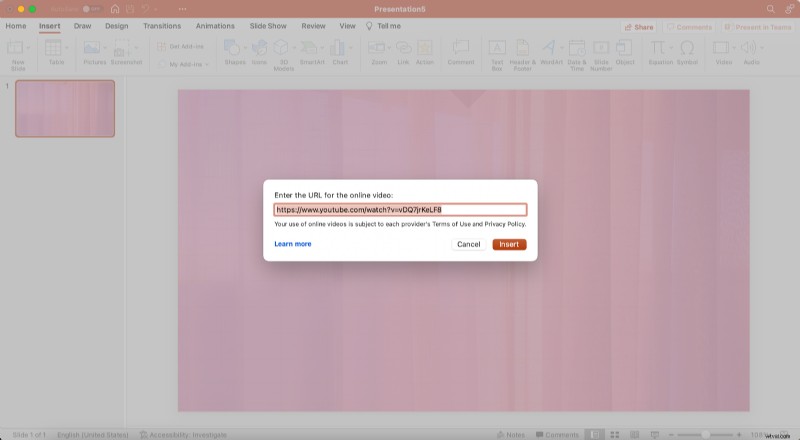Image resolution: width=800 pixels, height=440 pixels.
Task: Expand the Chart dropdown arrow
Action: (351, 48)
